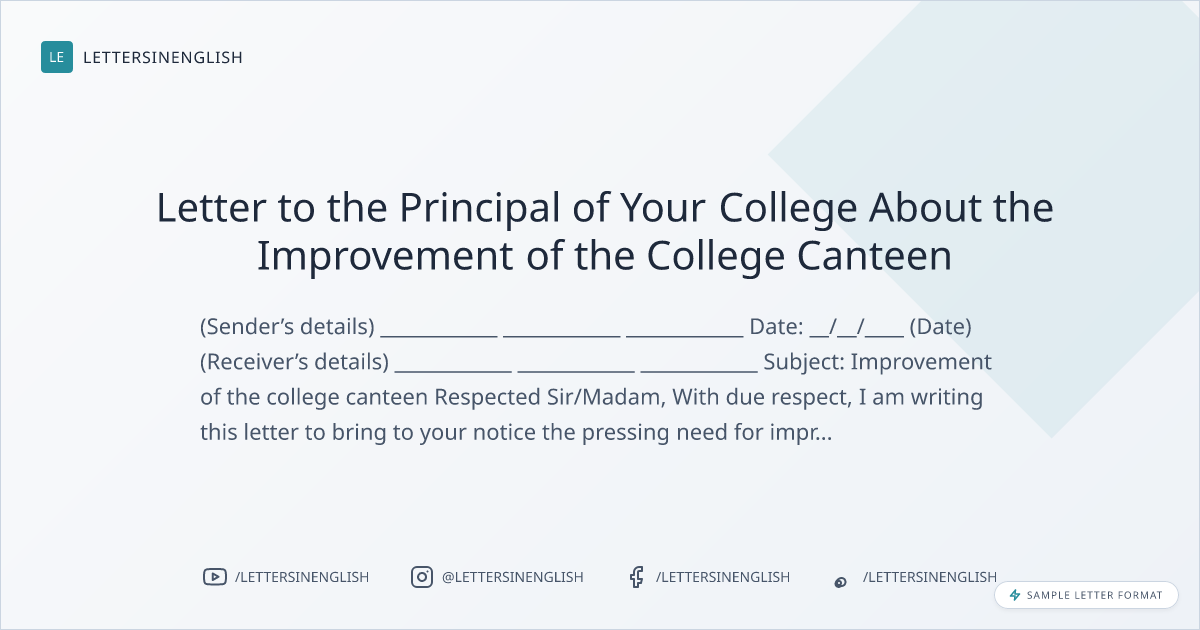1200x630 pixels.
Task: Click the small swirl icon beside the last handle
Action: (841, 581)
